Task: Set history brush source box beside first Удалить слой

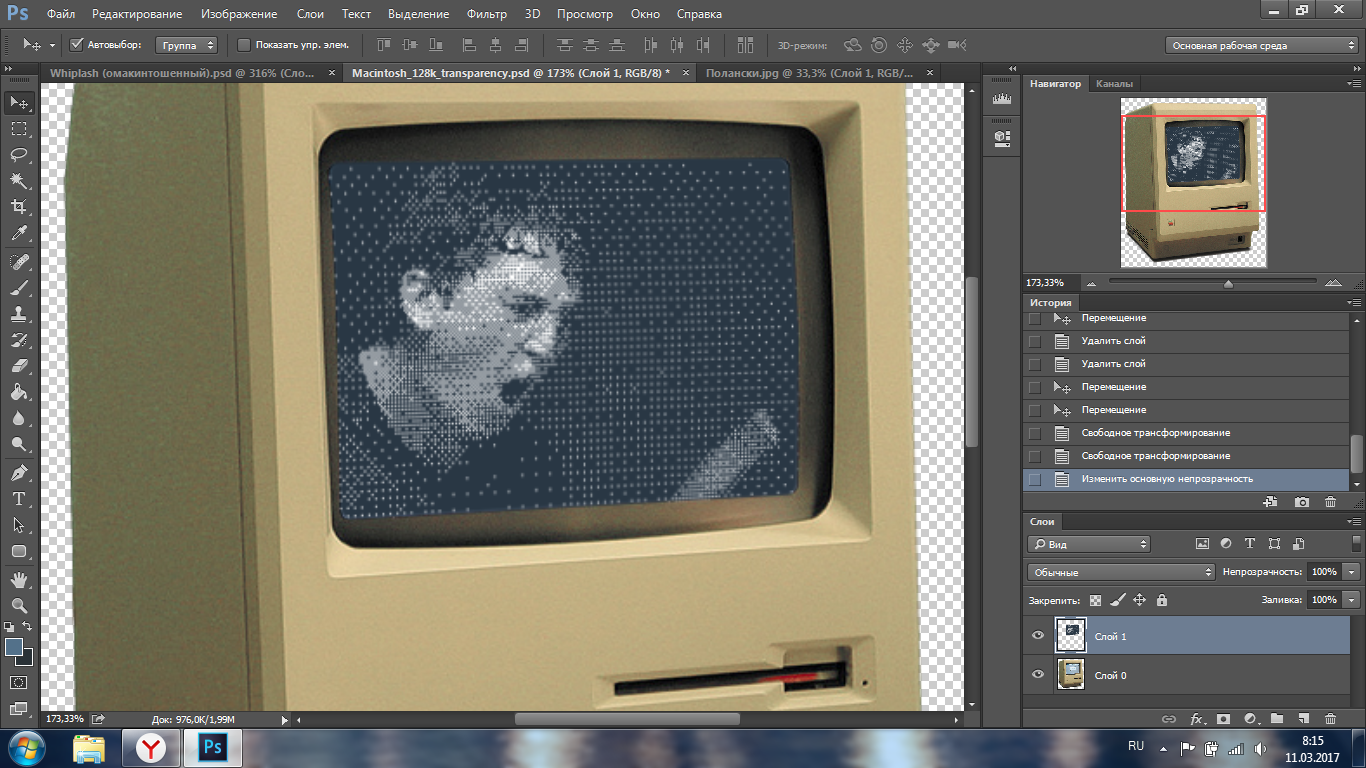Action: [x=1035, y=341]
